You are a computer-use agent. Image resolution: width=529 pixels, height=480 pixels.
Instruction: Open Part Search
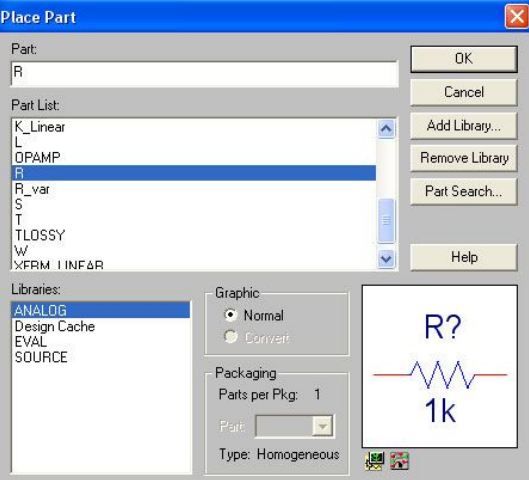click(x=464, y=191)
